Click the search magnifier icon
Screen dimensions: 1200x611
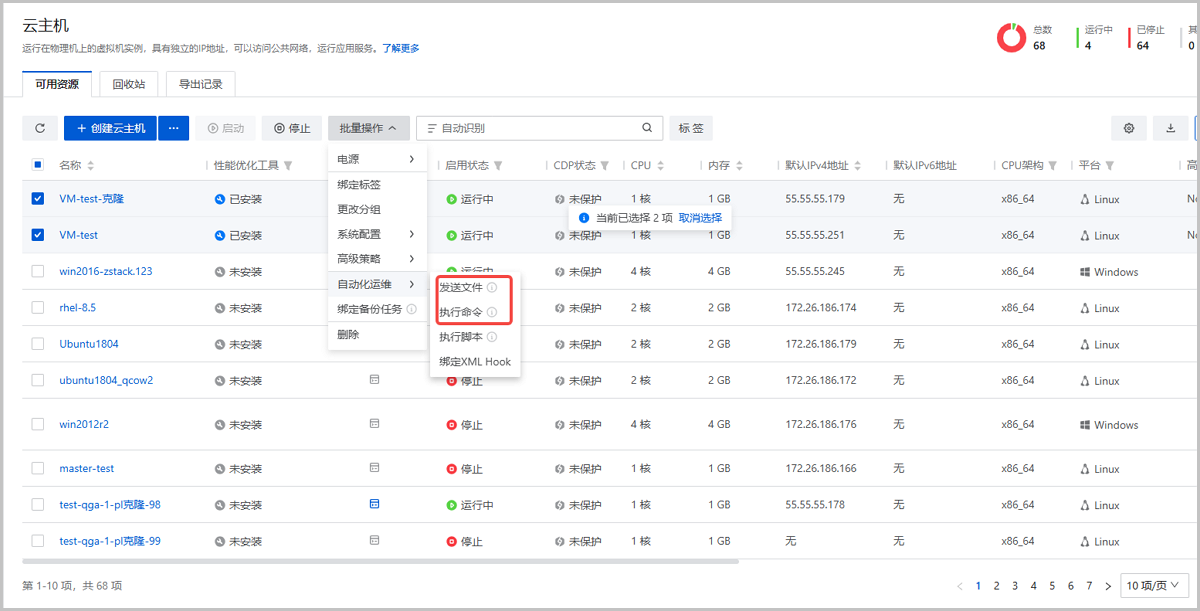(x=647, y=128)
